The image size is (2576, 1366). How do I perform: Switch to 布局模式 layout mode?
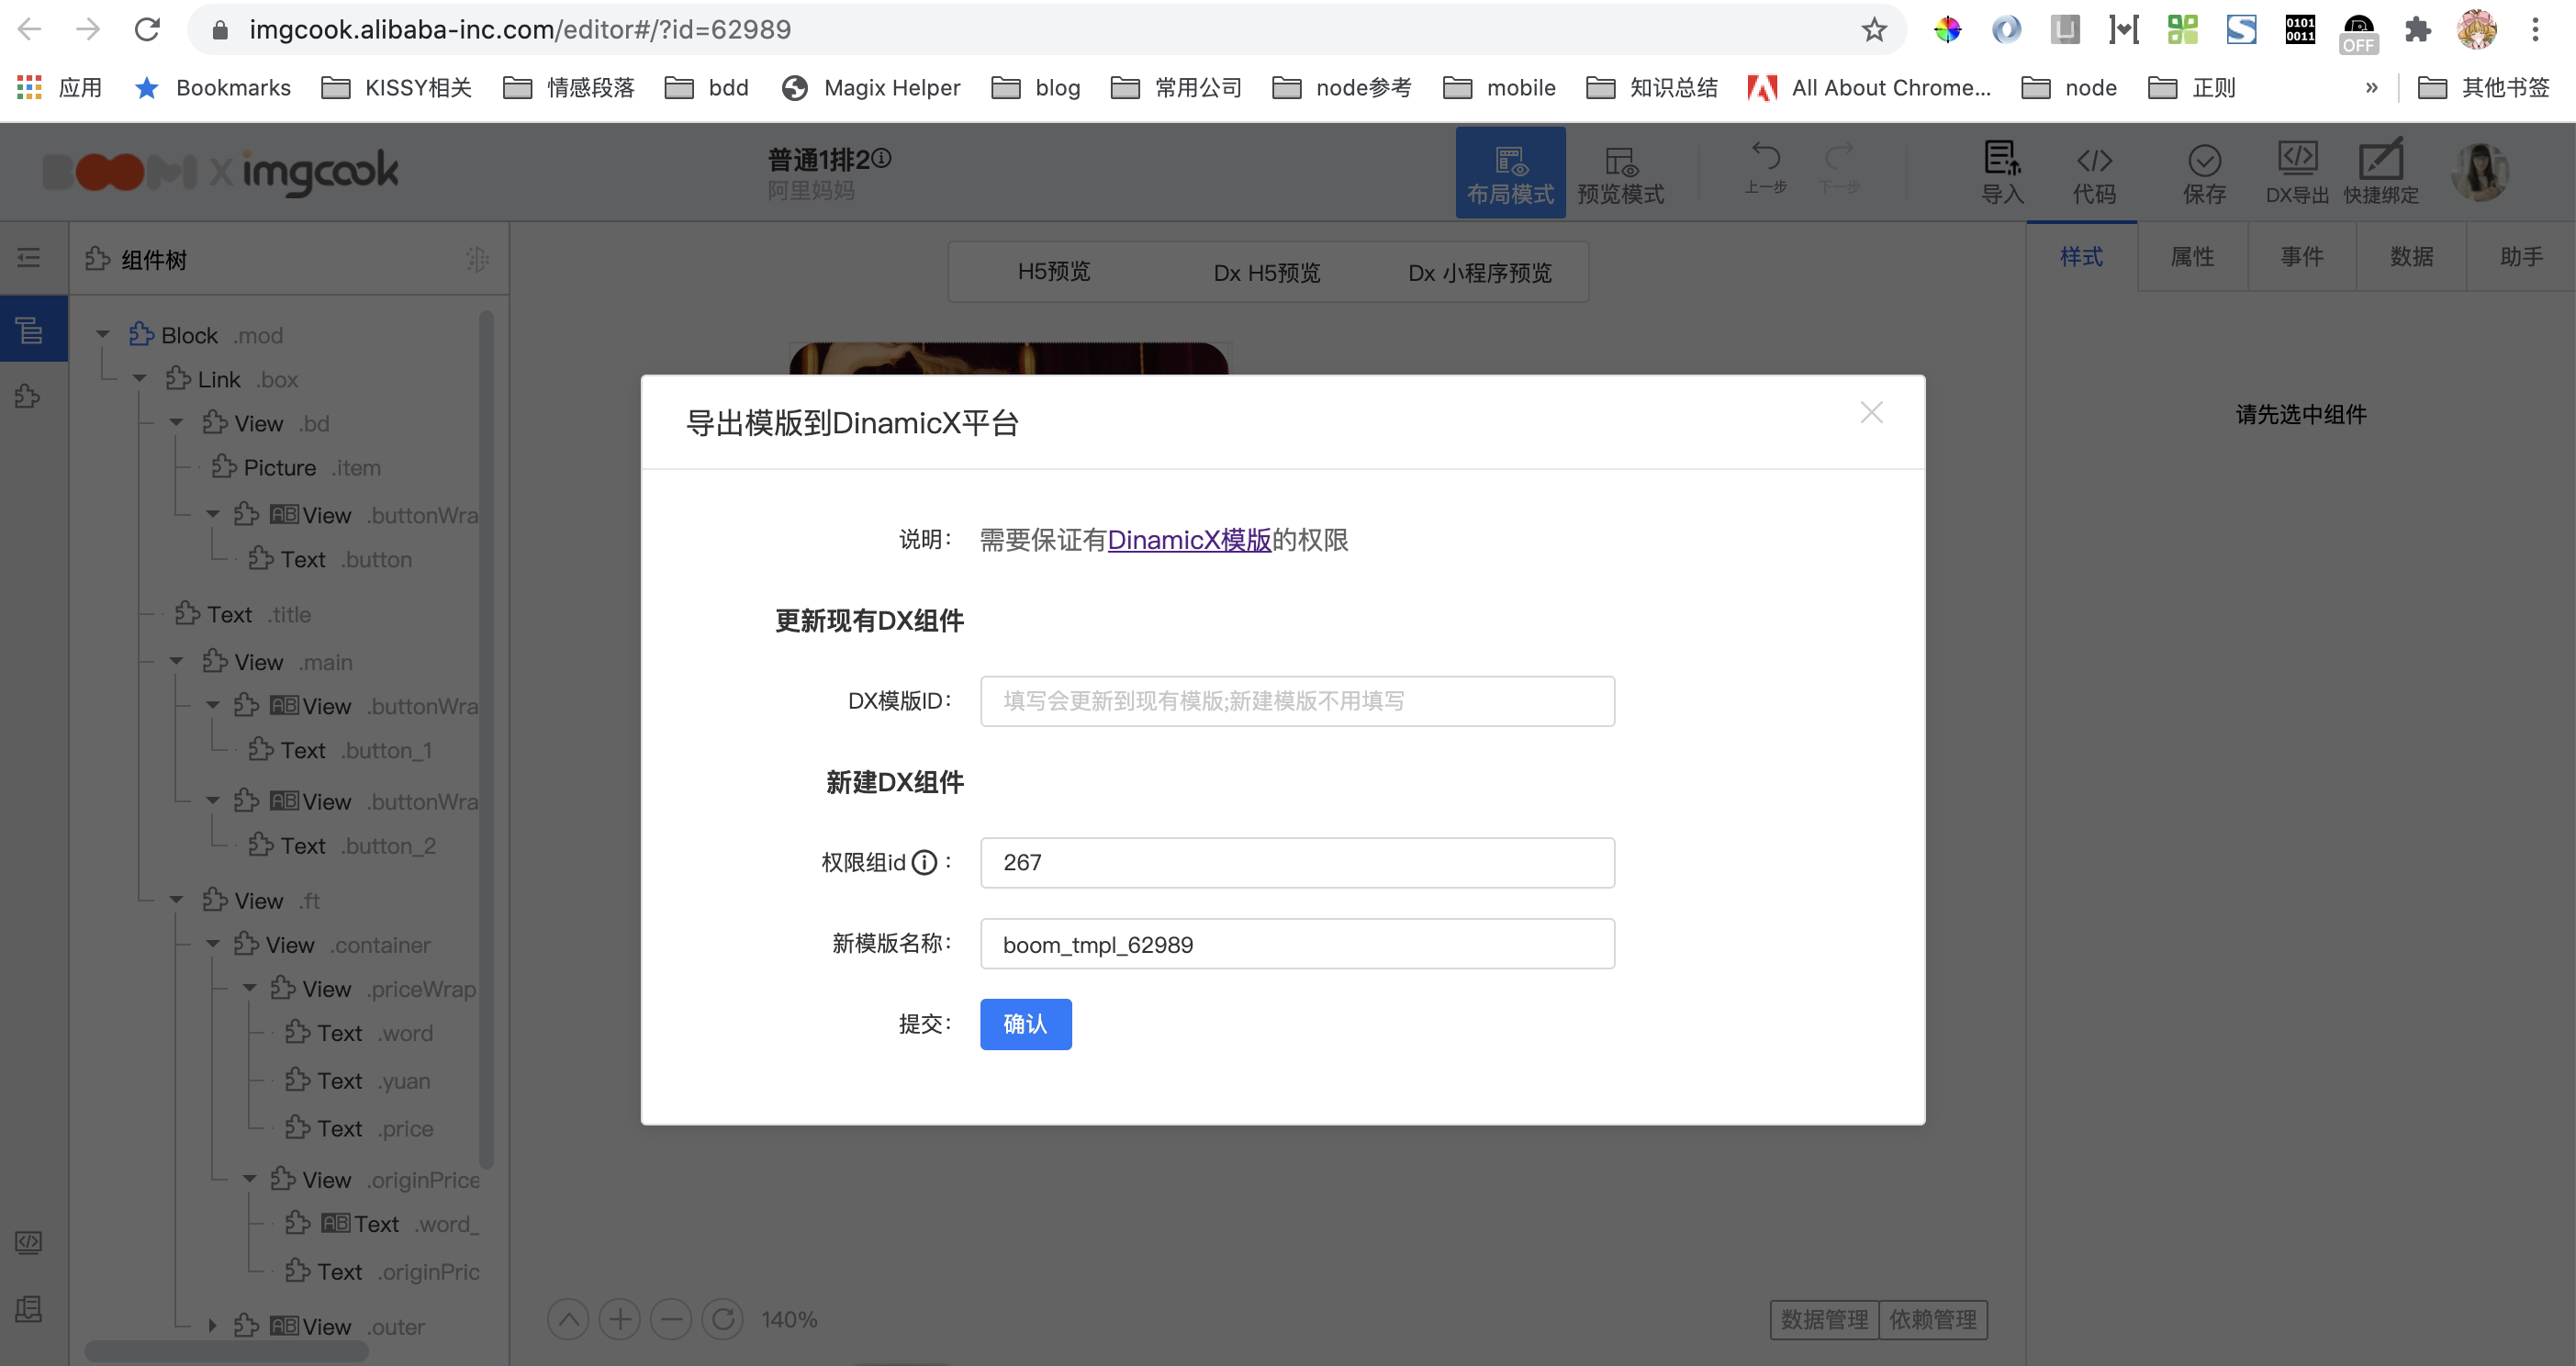1510,172
